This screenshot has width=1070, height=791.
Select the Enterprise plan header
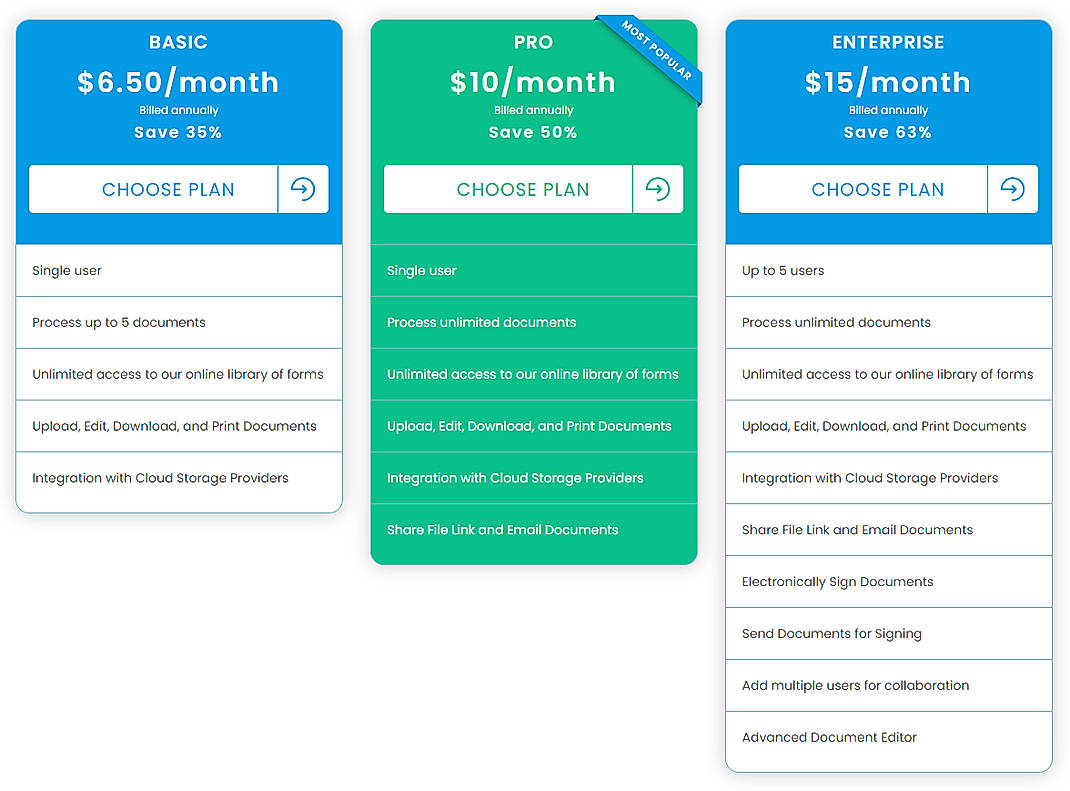(888, 42)
